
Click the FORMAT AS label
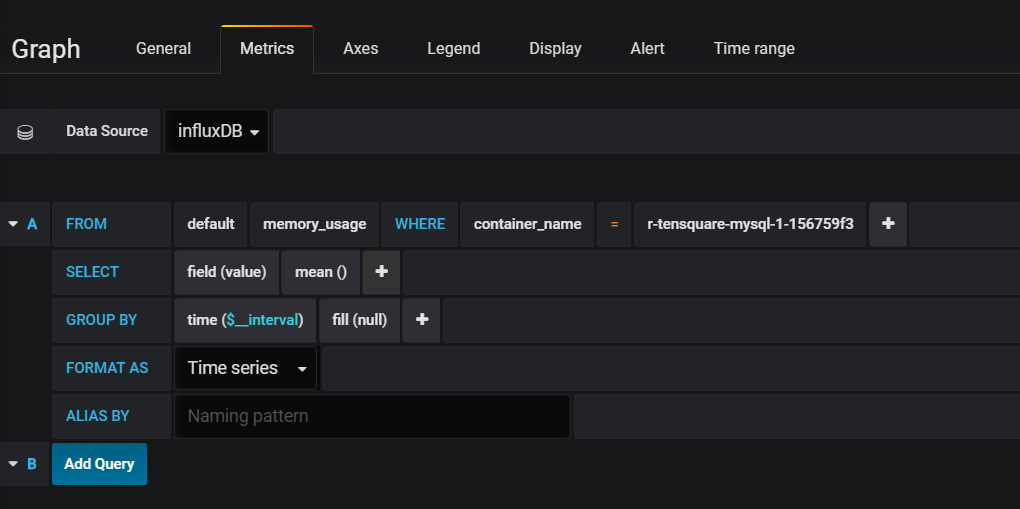pos(107,368)
